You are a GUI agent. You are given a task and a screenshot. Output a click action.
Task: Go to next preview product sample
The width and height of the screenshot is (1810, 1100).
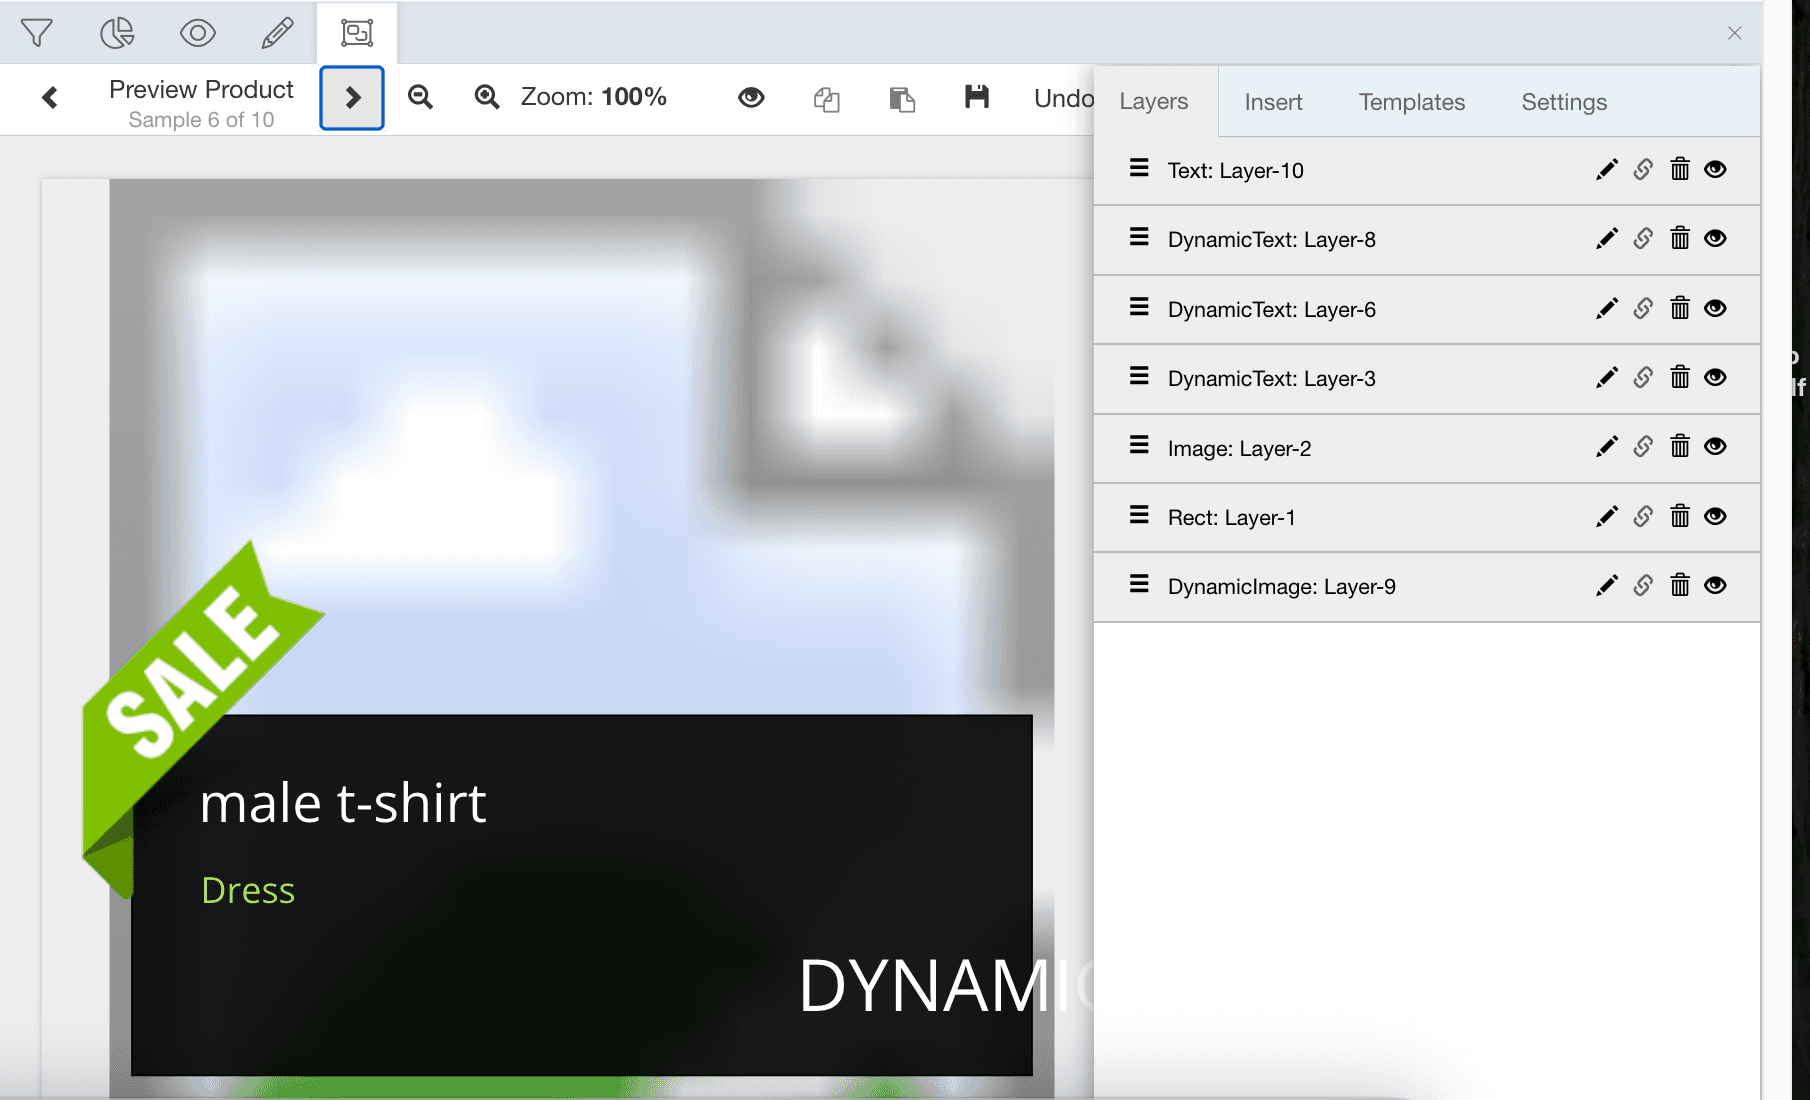pyautogui.click(x=352, y=98)
